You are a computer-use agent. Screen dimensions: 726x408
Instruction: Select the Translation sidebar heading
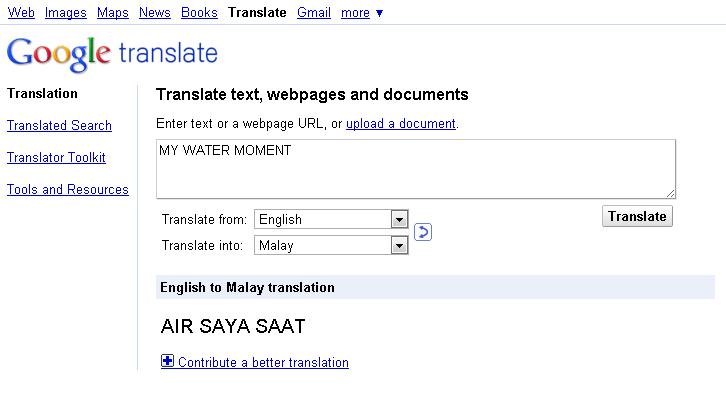[x=42, y=94]
